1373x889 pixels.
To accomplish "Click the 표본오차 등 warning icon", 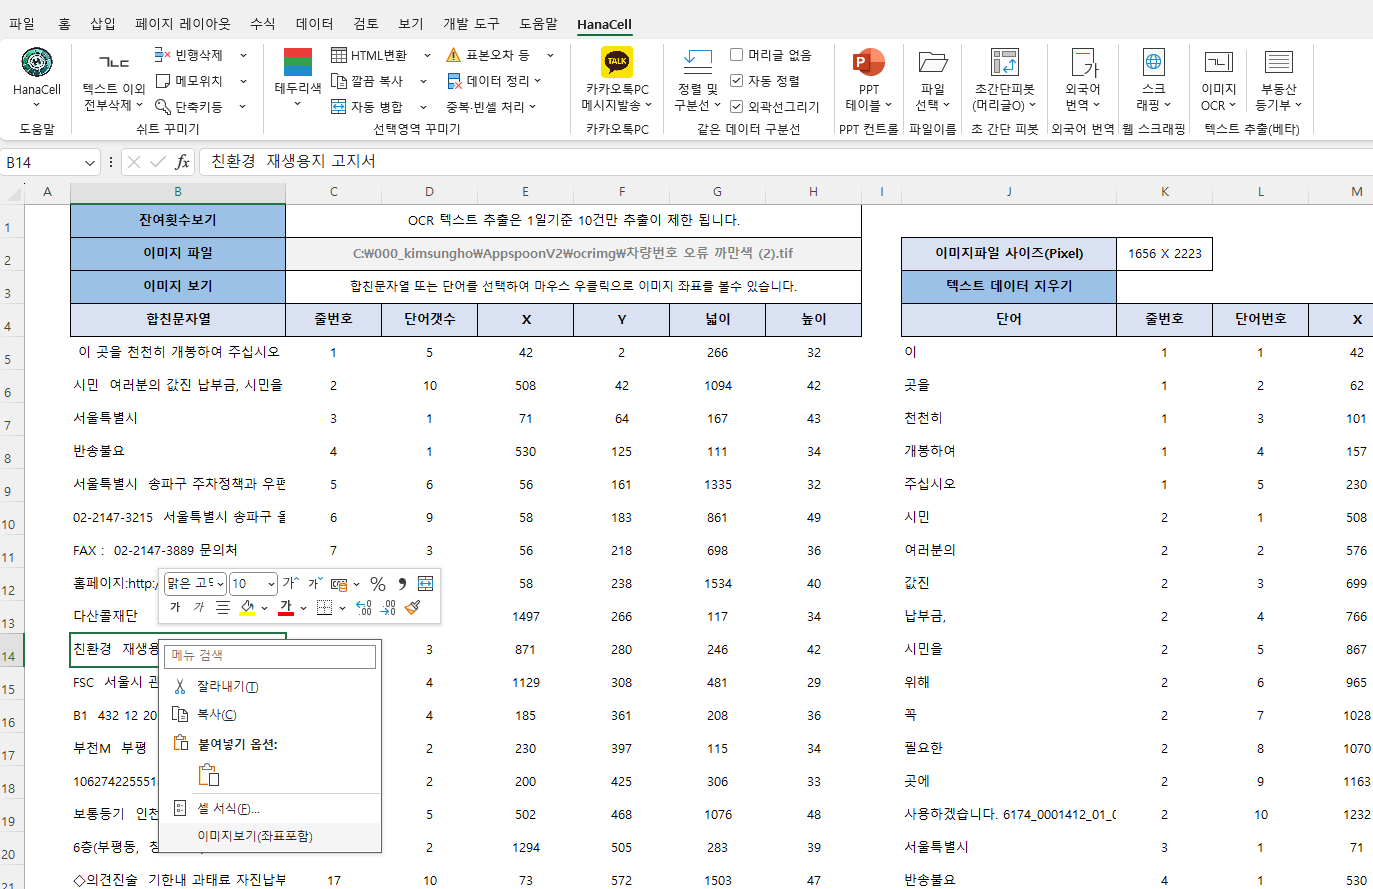I will (x=454, y=54).
